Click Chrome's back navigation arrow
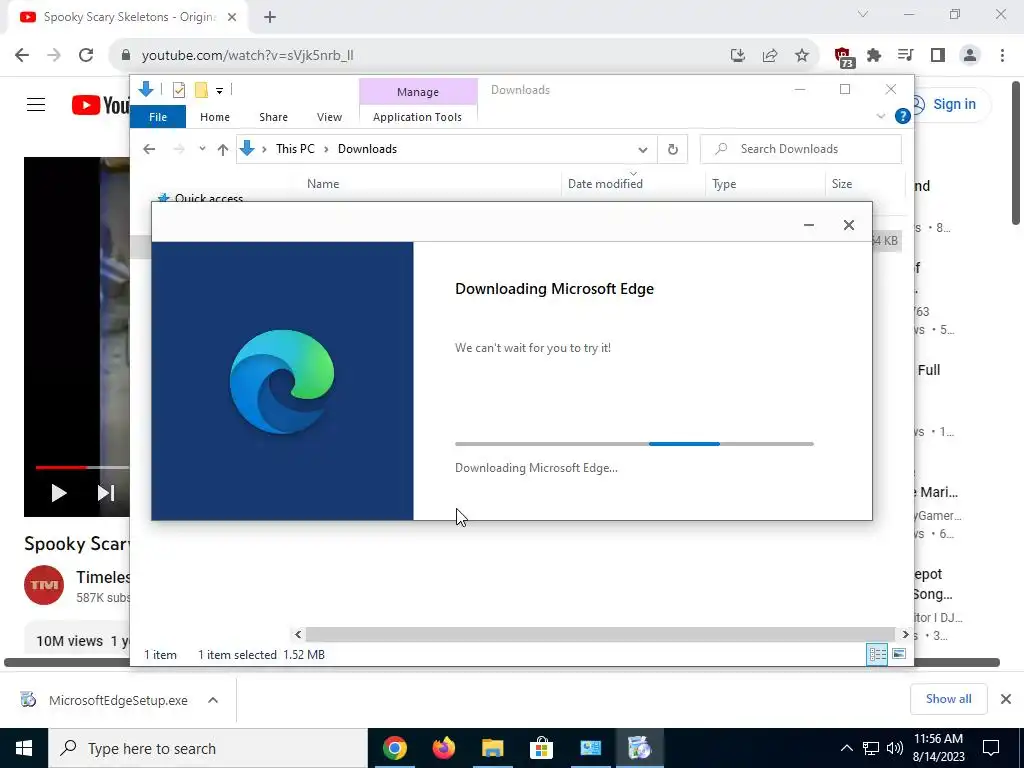The height and width of the screenshot is (768, 1024). (x=22, y=55)
